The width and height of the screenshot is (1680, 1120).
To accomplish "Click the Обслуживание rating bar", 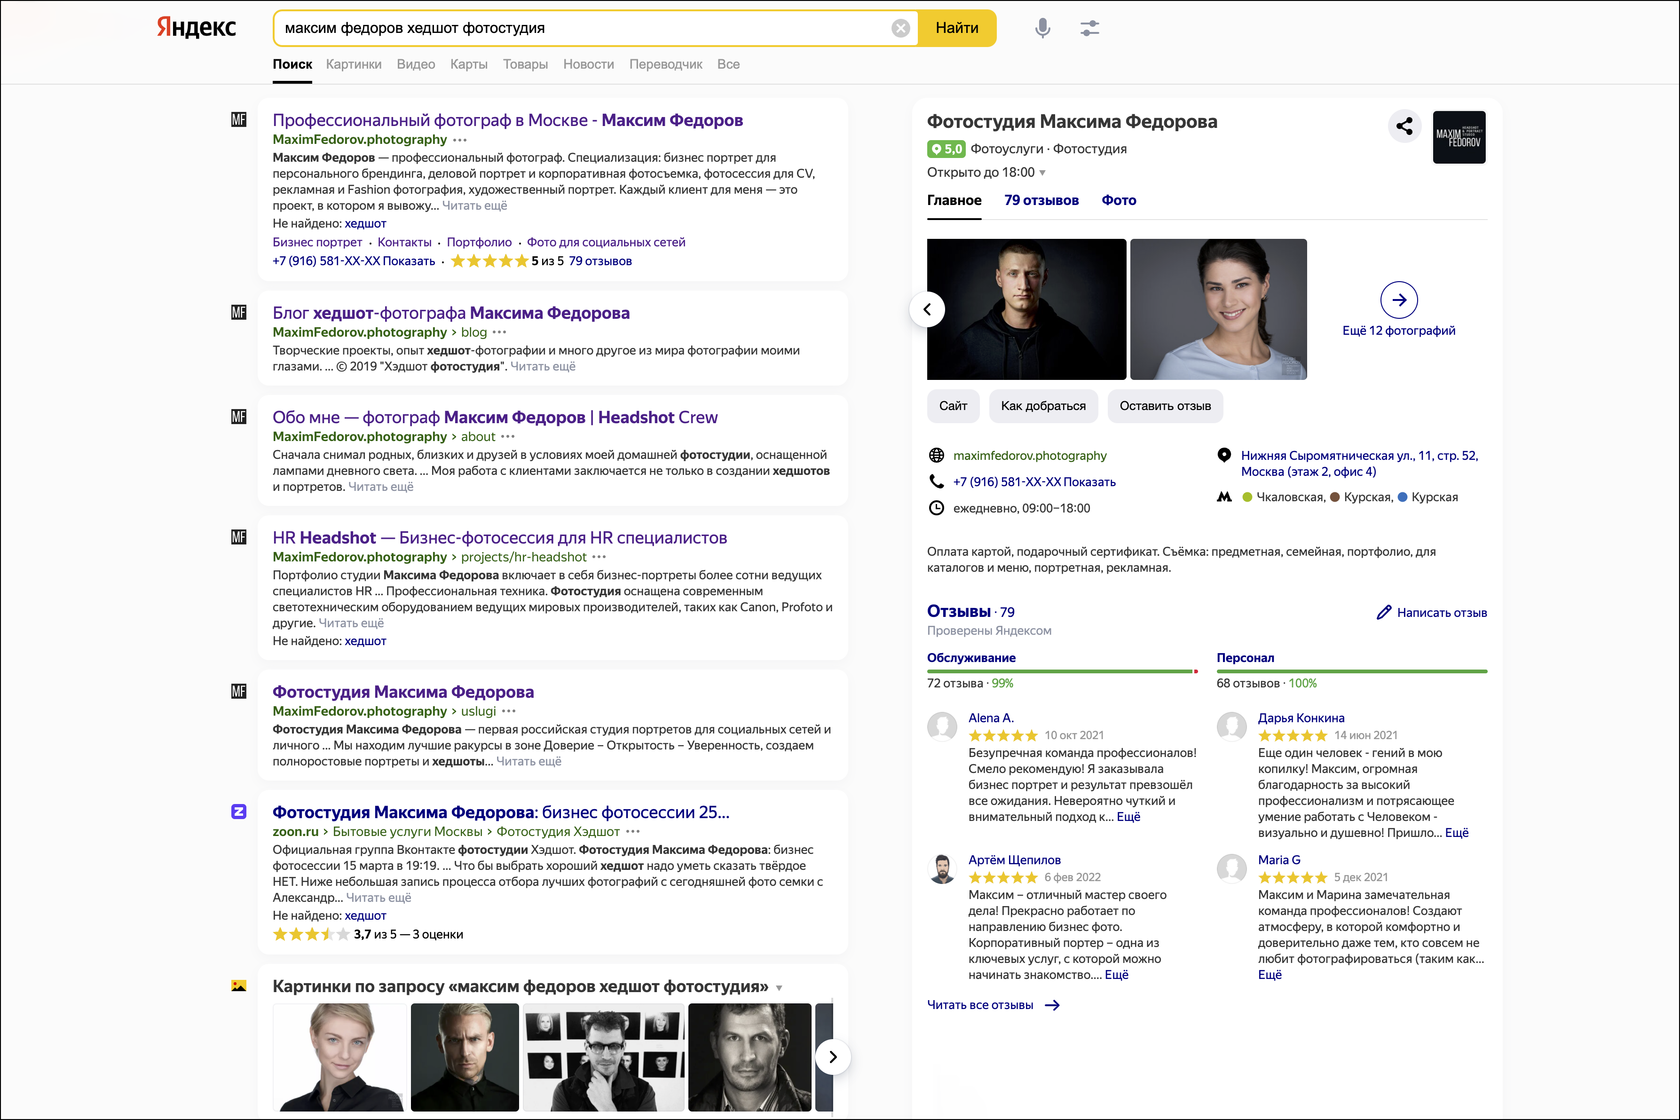I will pos(1062,671).
